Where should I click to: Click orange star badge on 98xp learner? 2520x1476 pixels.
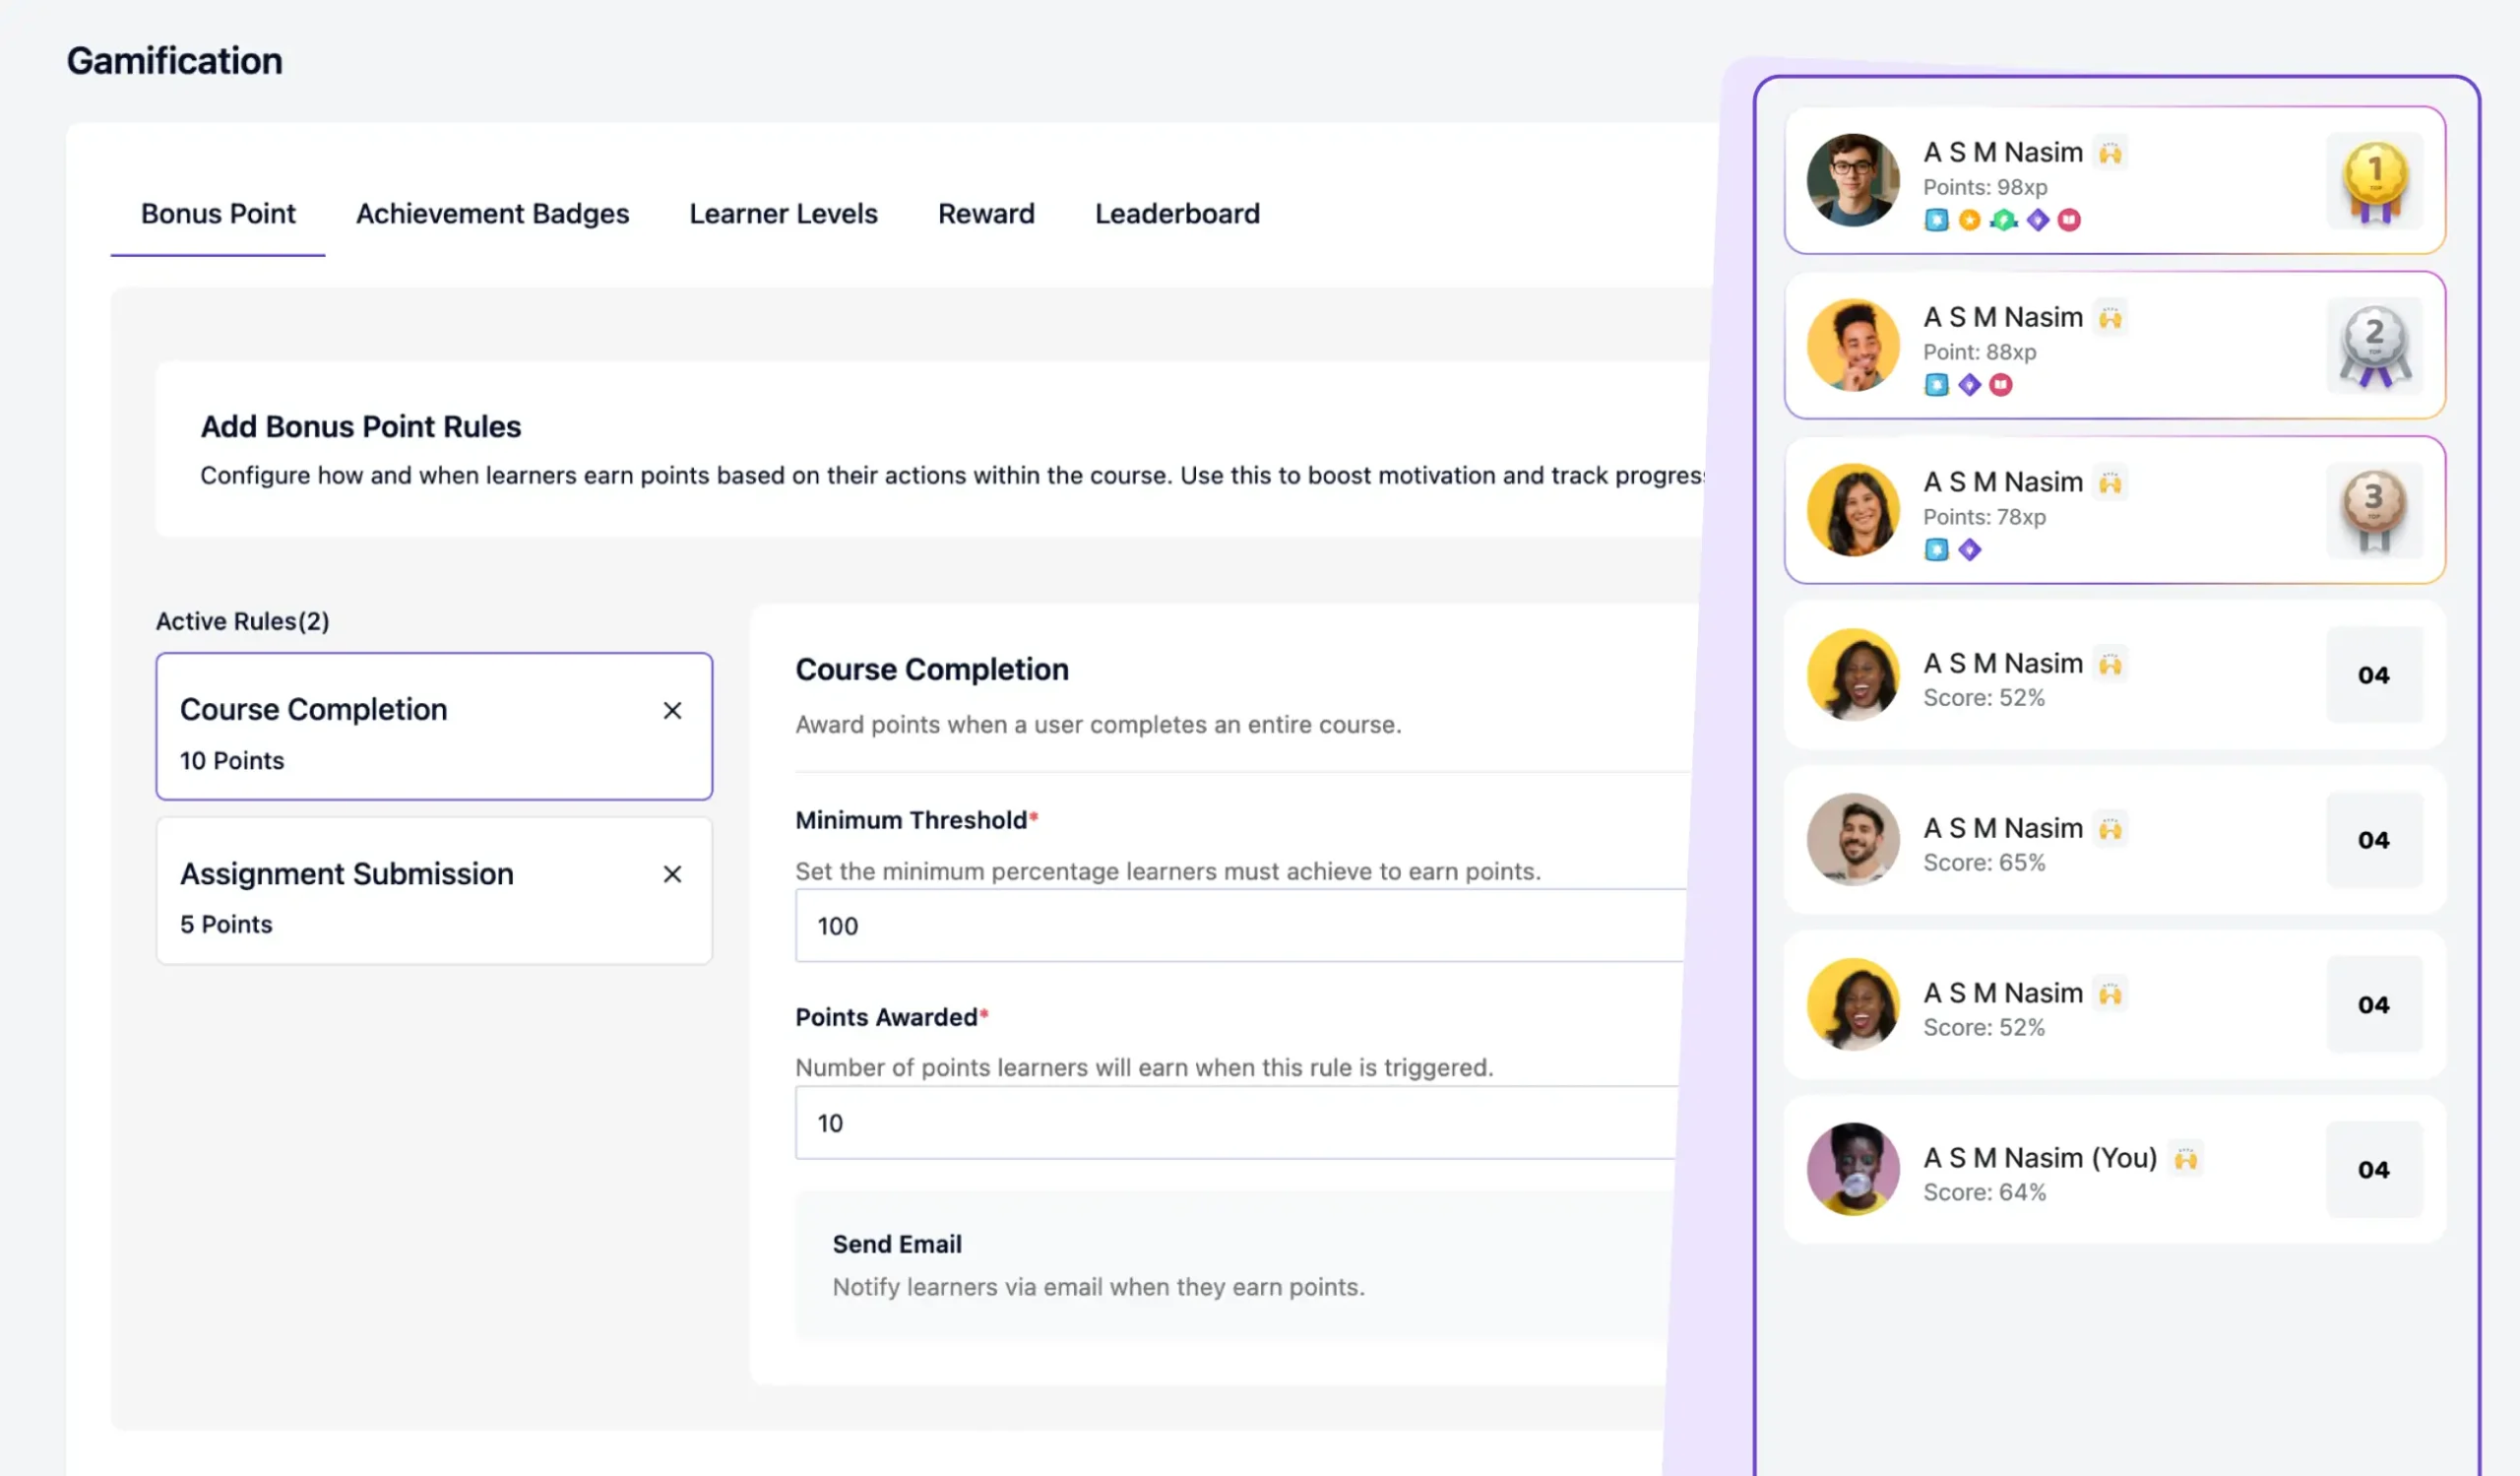pos(1969,220)
